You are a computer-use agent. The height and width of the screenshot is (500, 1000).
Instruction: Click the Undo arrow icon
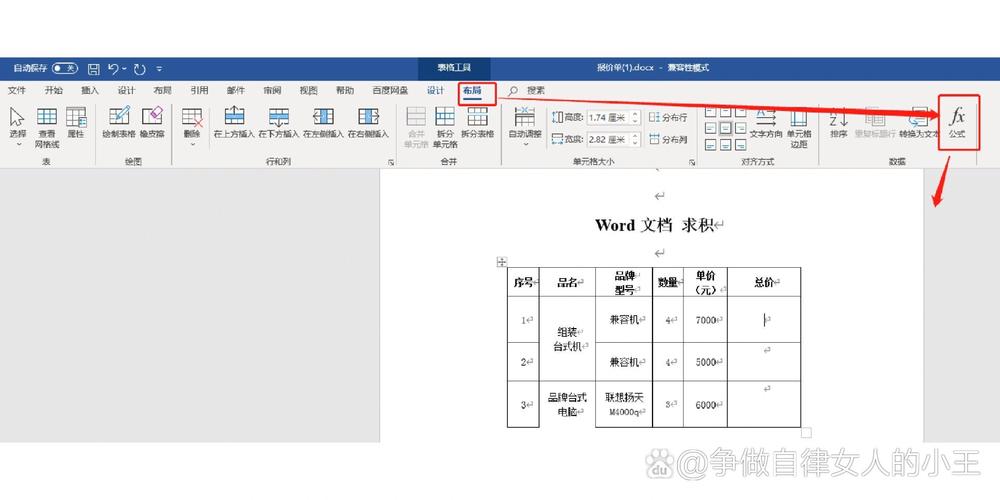114,68
